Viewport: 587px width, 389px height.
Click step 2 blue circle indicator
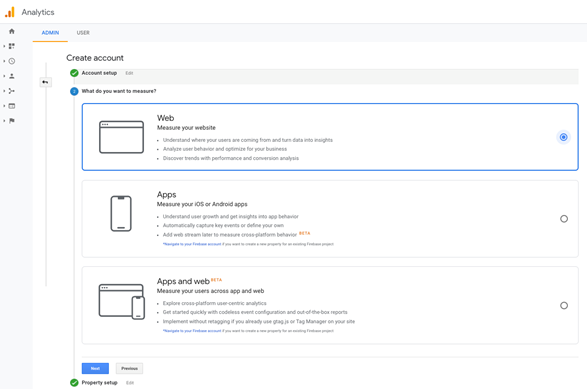click(x=74, y=91)
